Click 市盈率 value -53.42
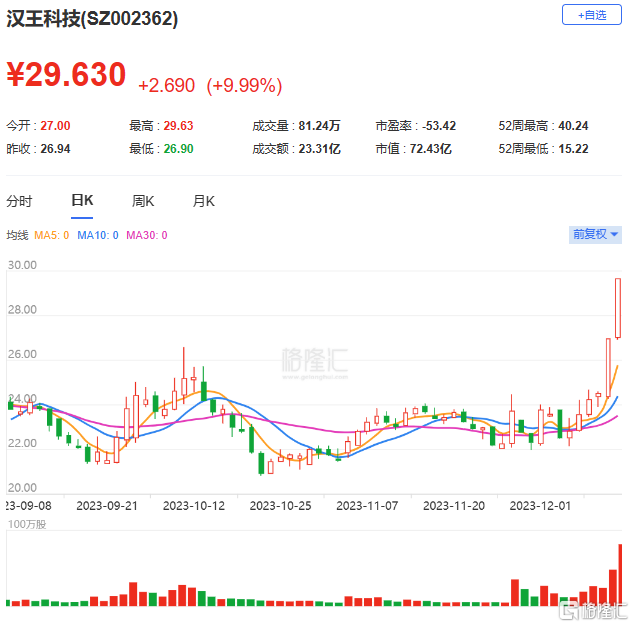 [x=439, y=126]
